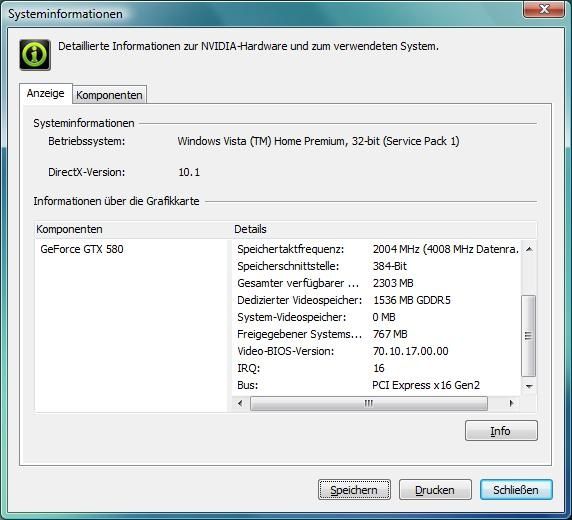
Task: Select the Video-BIOS-Version row
Action: [377, 351]
